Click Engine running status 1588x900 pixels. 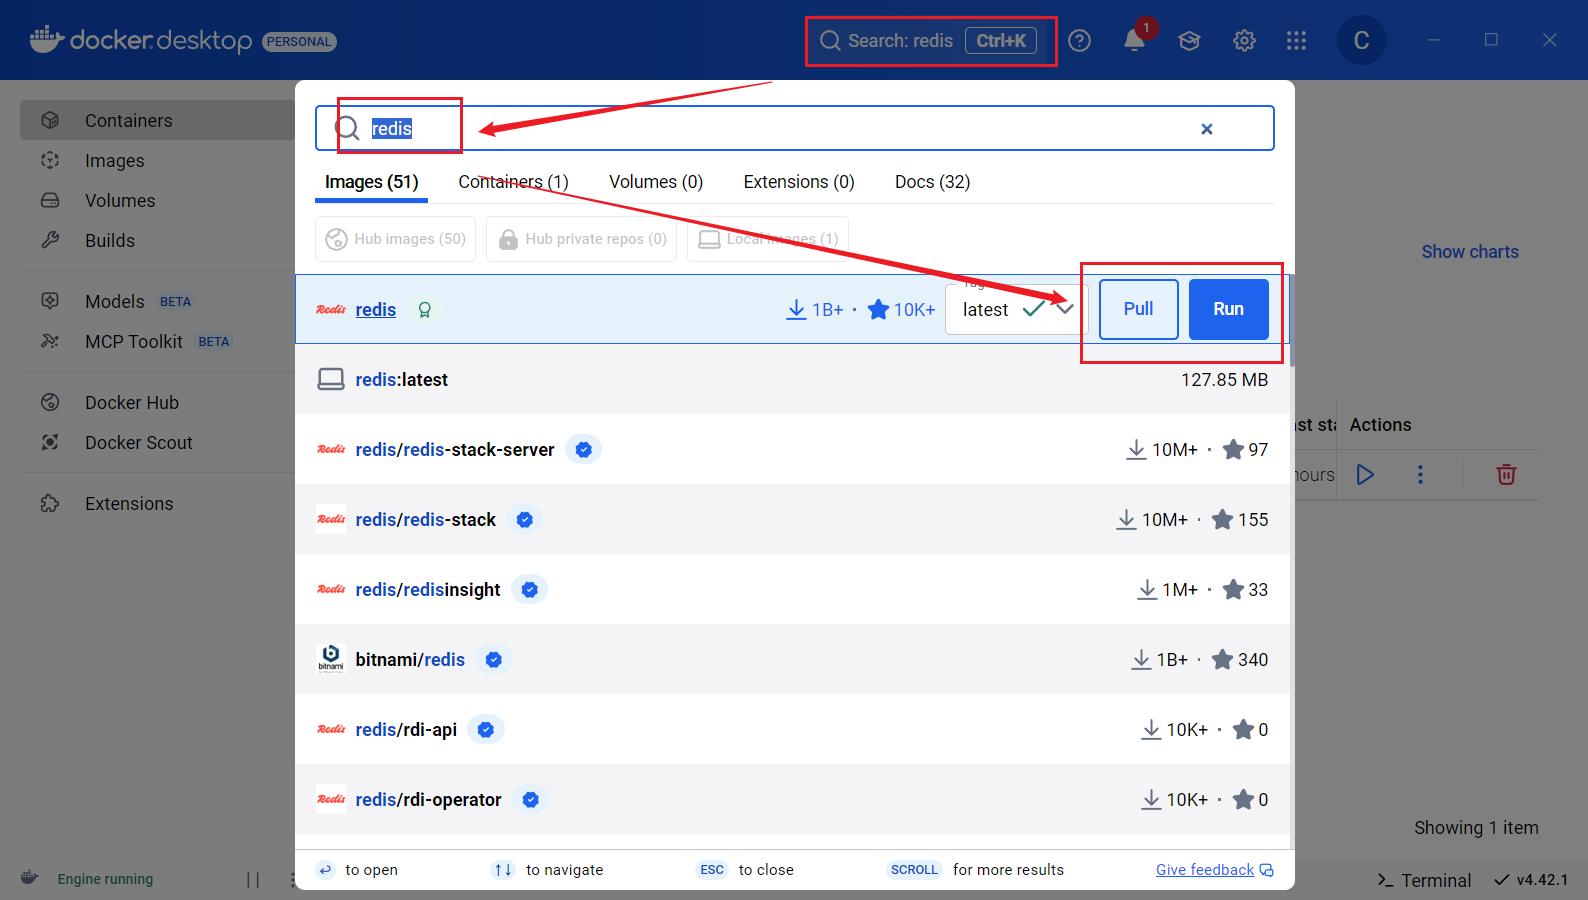click(x=105, y=879)
